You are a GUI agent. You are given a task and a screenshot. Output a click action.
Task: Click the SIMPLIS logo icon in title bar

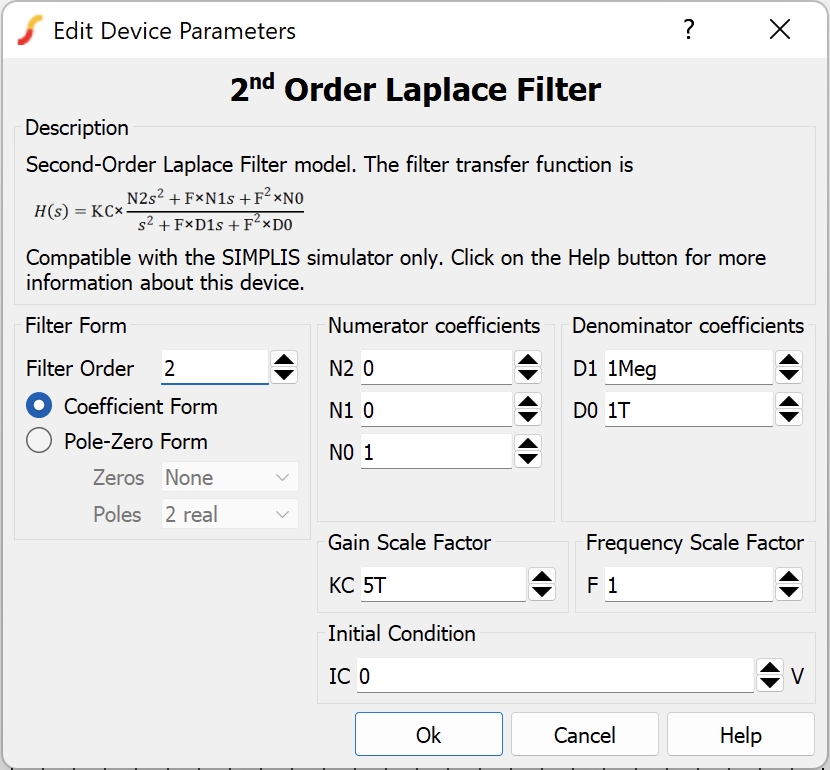click(x=30, y=30)
